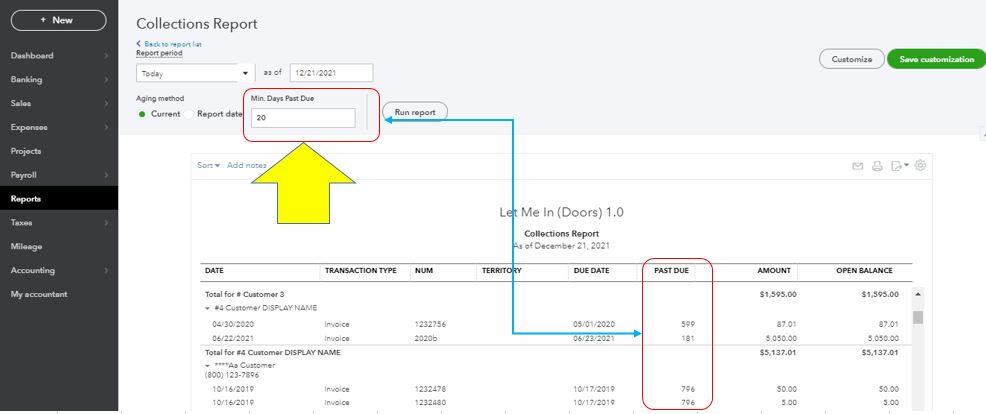Select the Report date aging radio
The height and width of the screenshot is (414, 986).
pyautogui.click(x=189, y=114)
